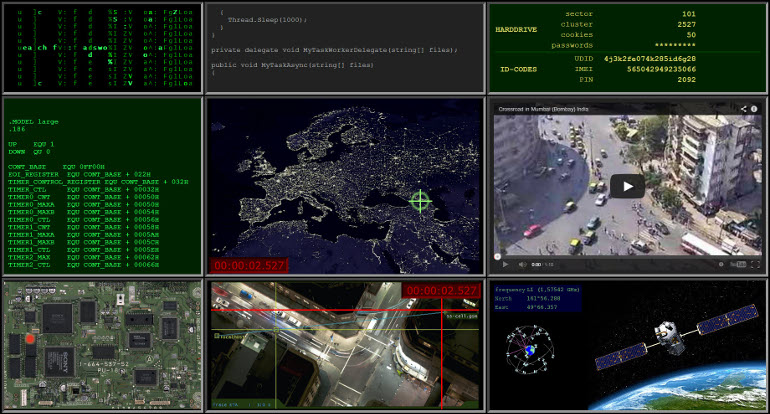Click the yellow crosshair intersection marker on street view
Screen dimensions: 770x414
[276, 330]
